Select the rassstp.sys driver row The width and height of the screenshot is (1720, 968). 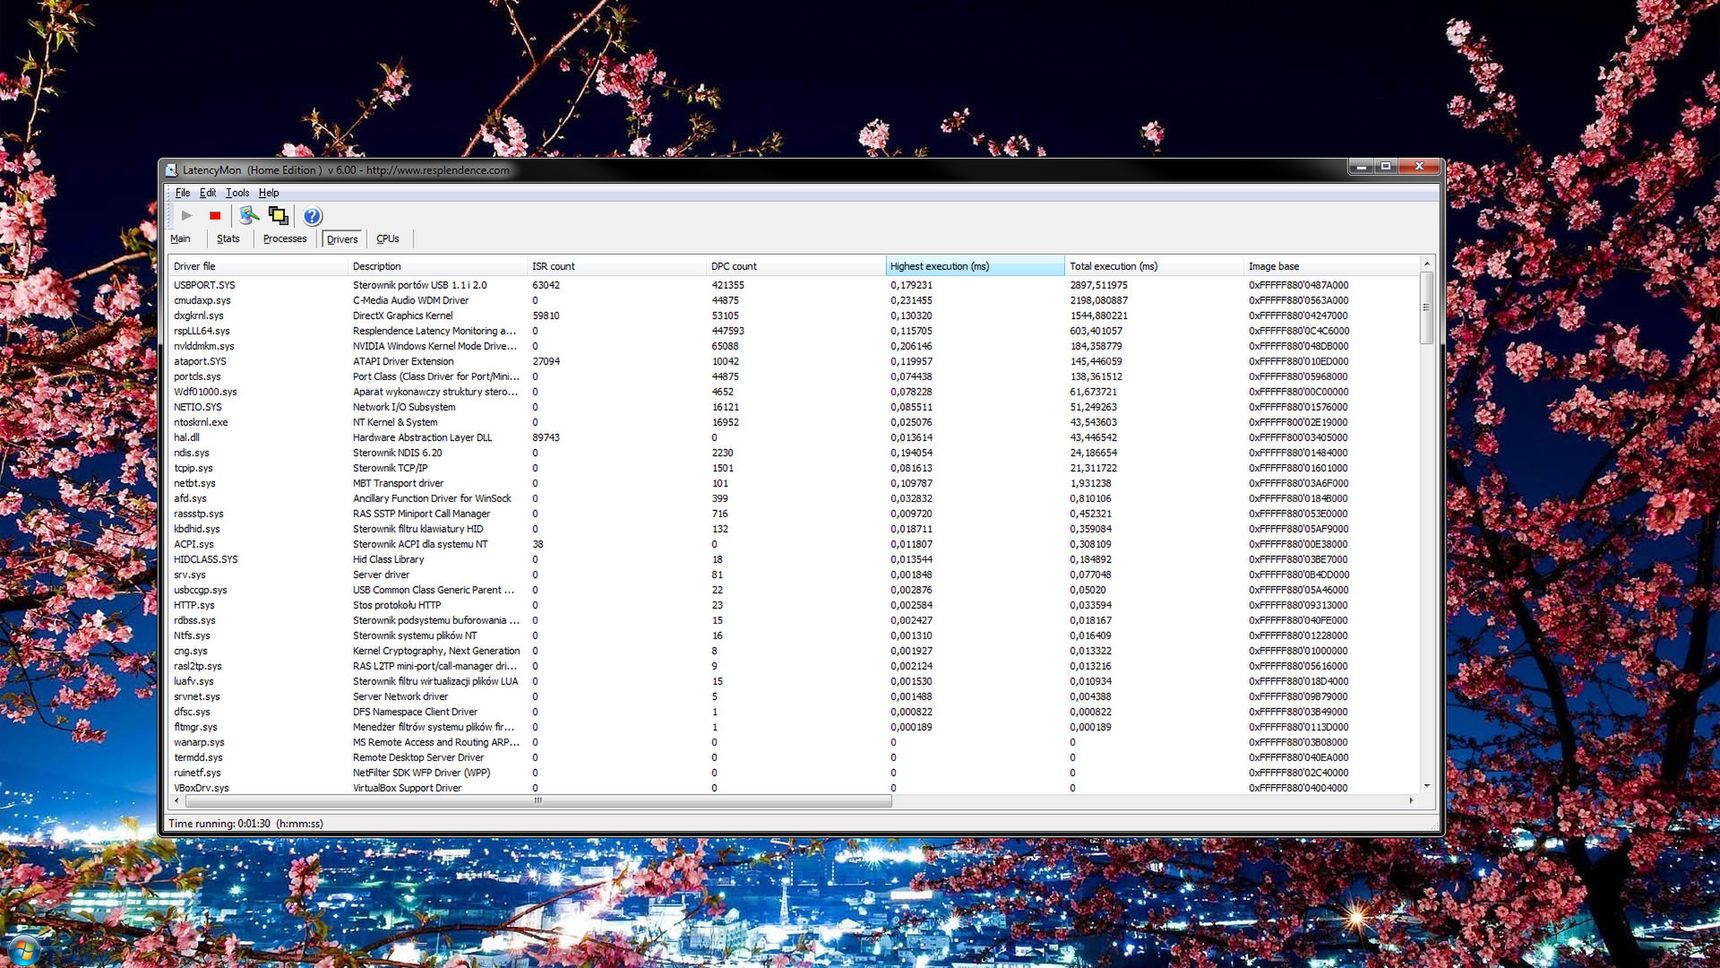794,514
